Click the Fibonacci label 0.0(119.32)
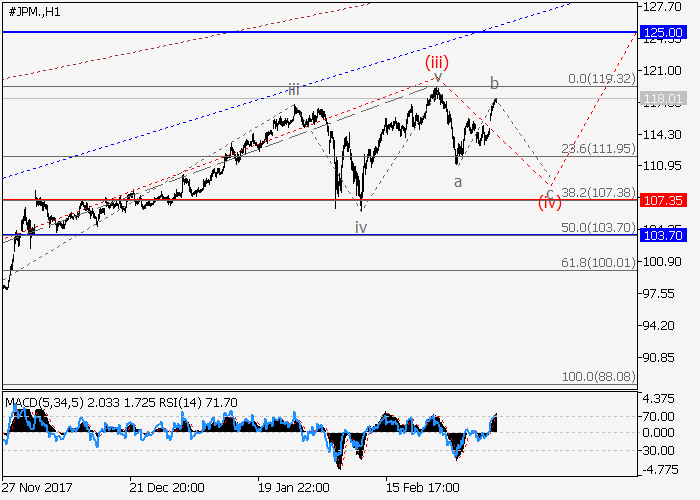This screenshot has height=500, width=700. tap(602, 79)
